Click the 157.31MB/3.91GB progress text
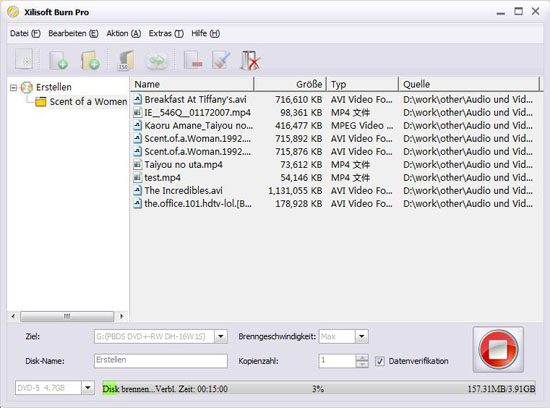 point(501,389)
